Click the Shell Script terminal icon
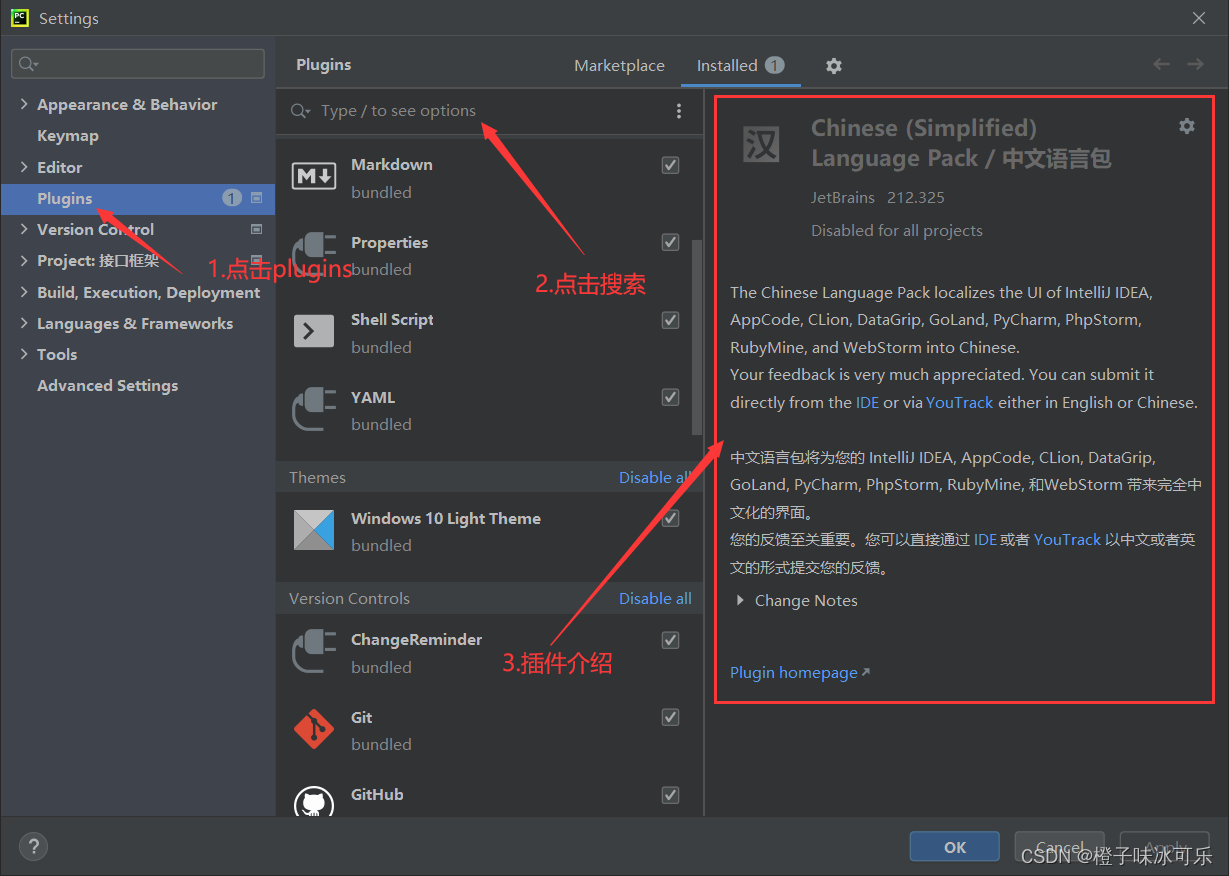Screen dimensions: 1229x876 point(314,332)
